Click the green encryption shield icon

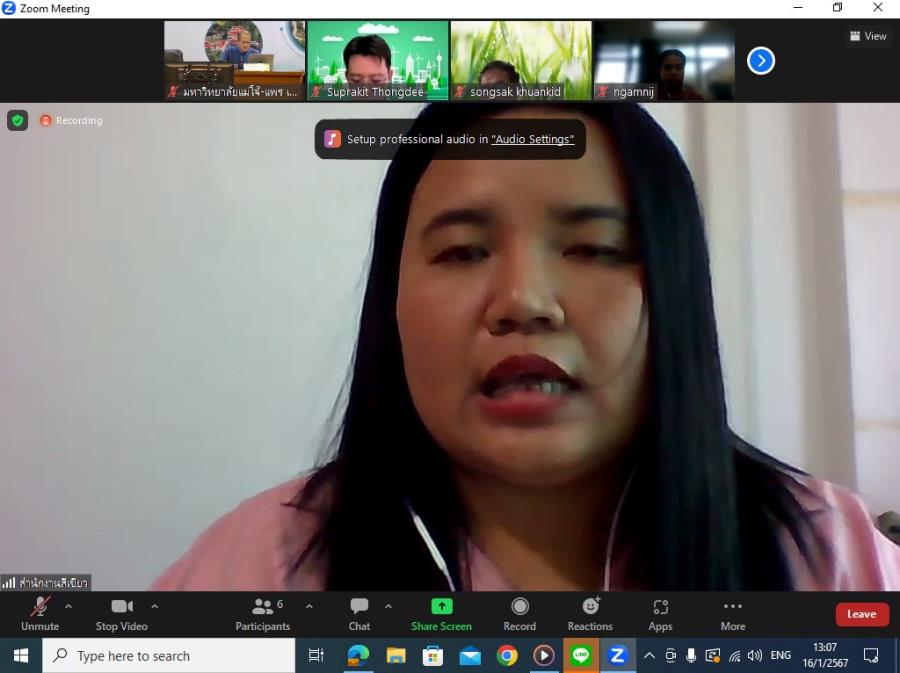(x=18, y=120)
